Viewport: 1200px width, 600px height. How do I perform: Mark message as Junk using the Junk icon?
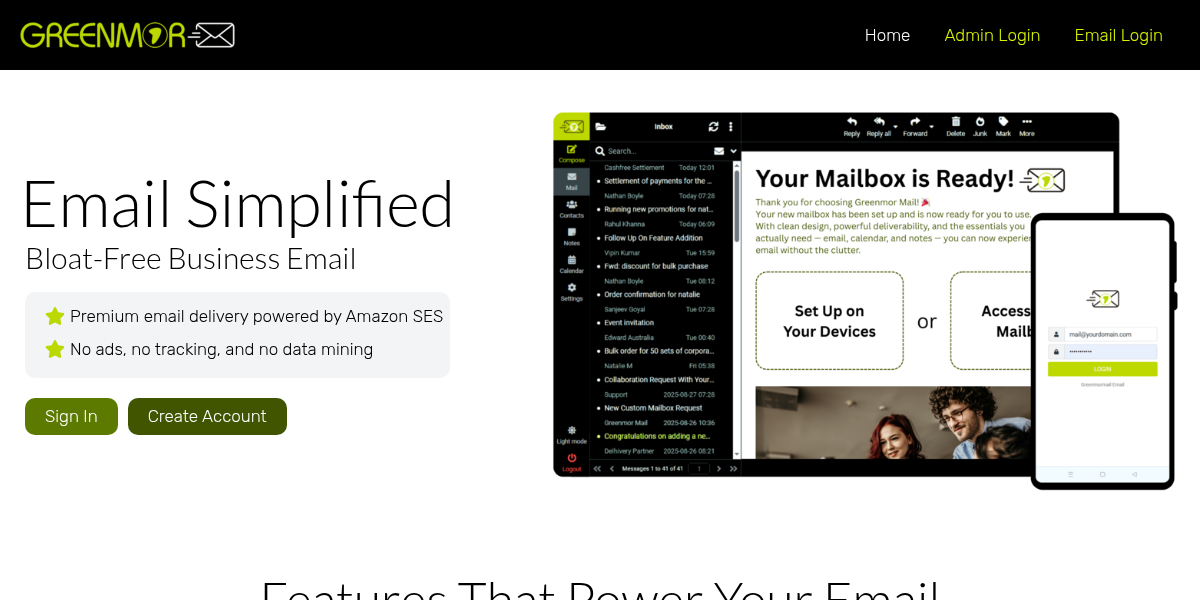(980, 121)
